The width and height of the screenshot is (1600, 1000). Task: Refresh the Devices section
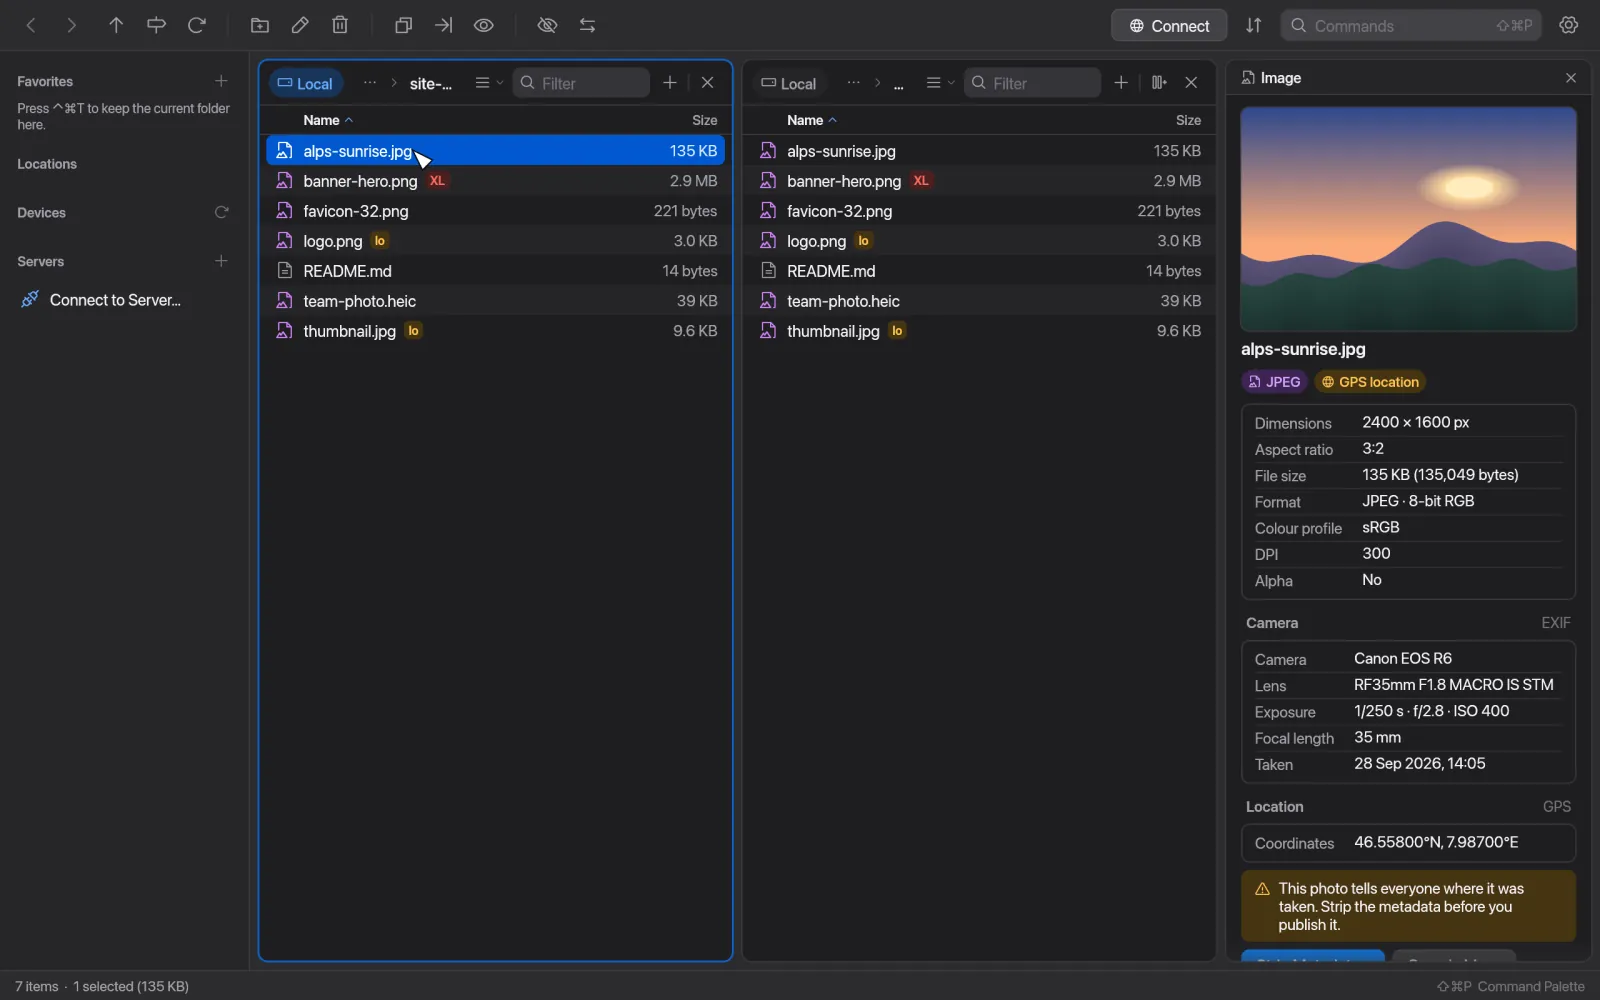pyautogui.click(x=221, y=212)
